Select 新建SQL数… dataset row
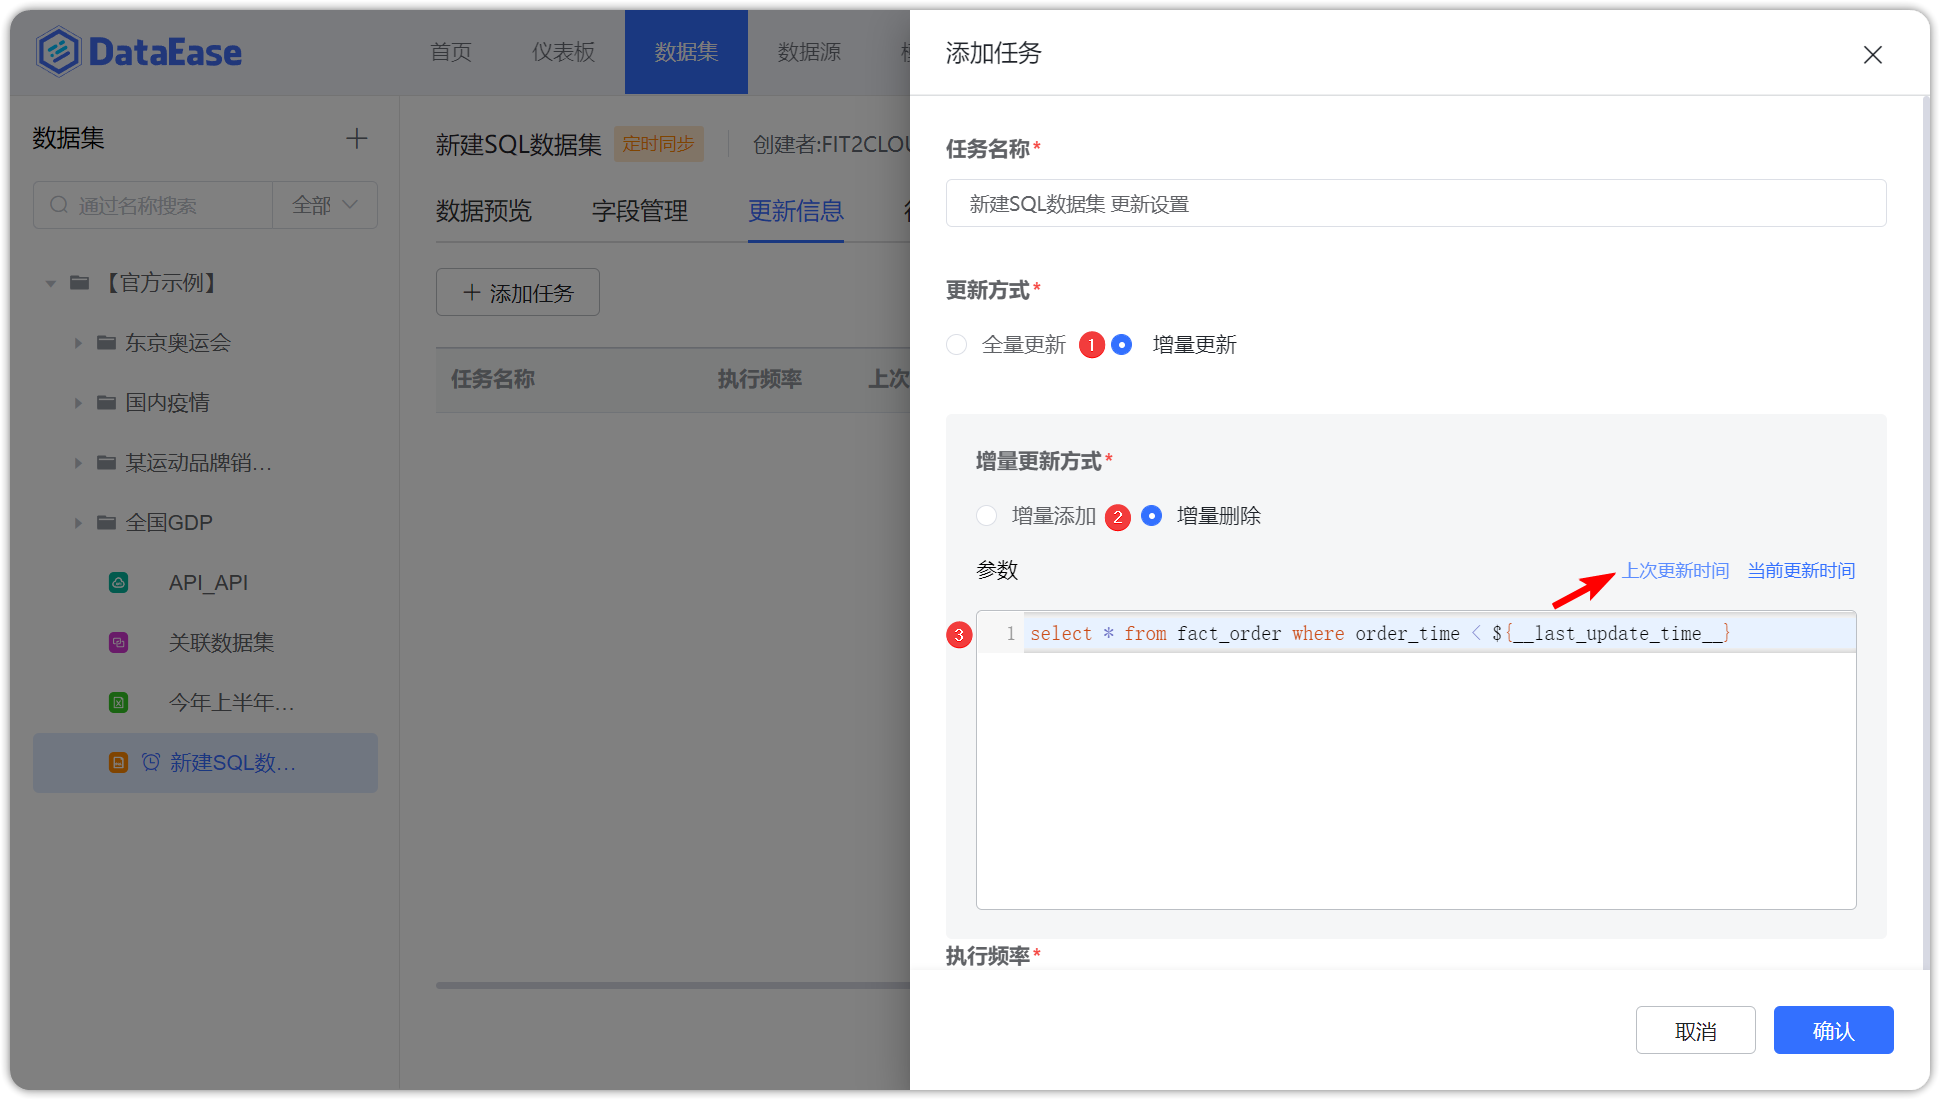Screen dimensions: 1940x1100 click(205, 763)
